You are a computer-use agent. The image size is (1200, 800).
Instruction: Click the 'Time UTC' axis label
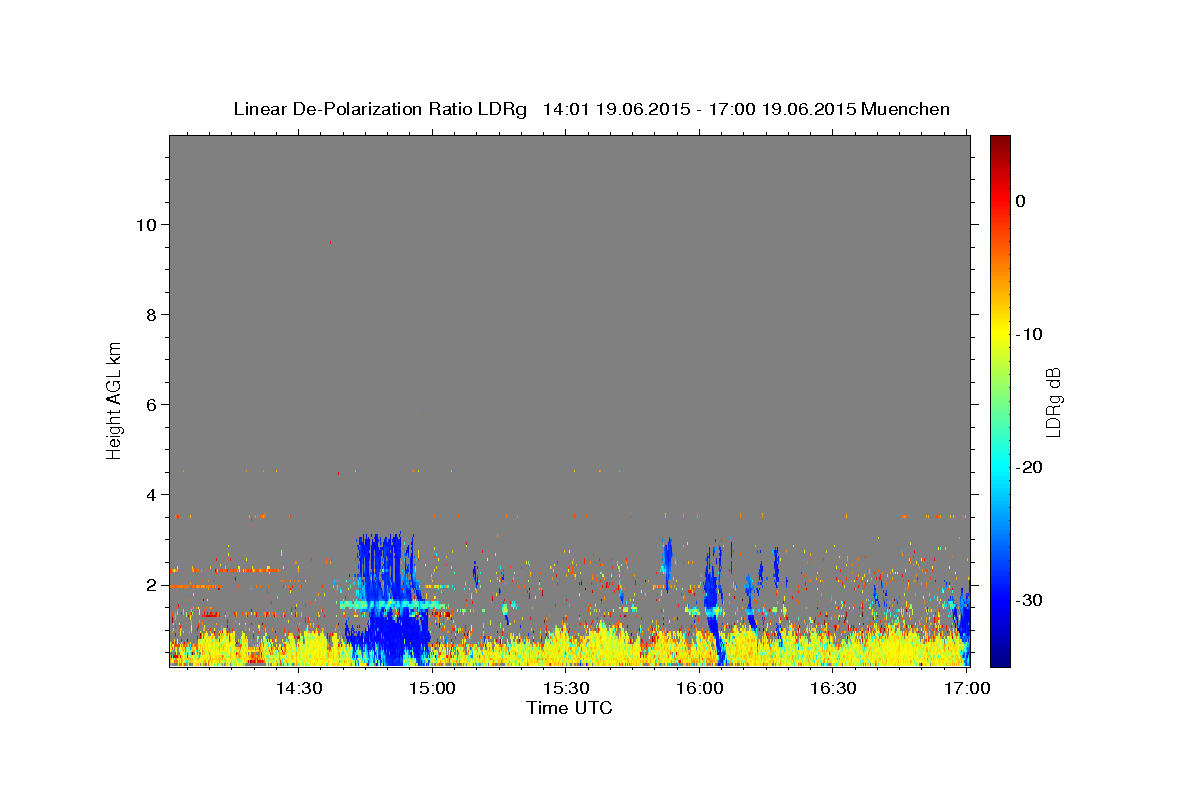[x=569, y=707]
